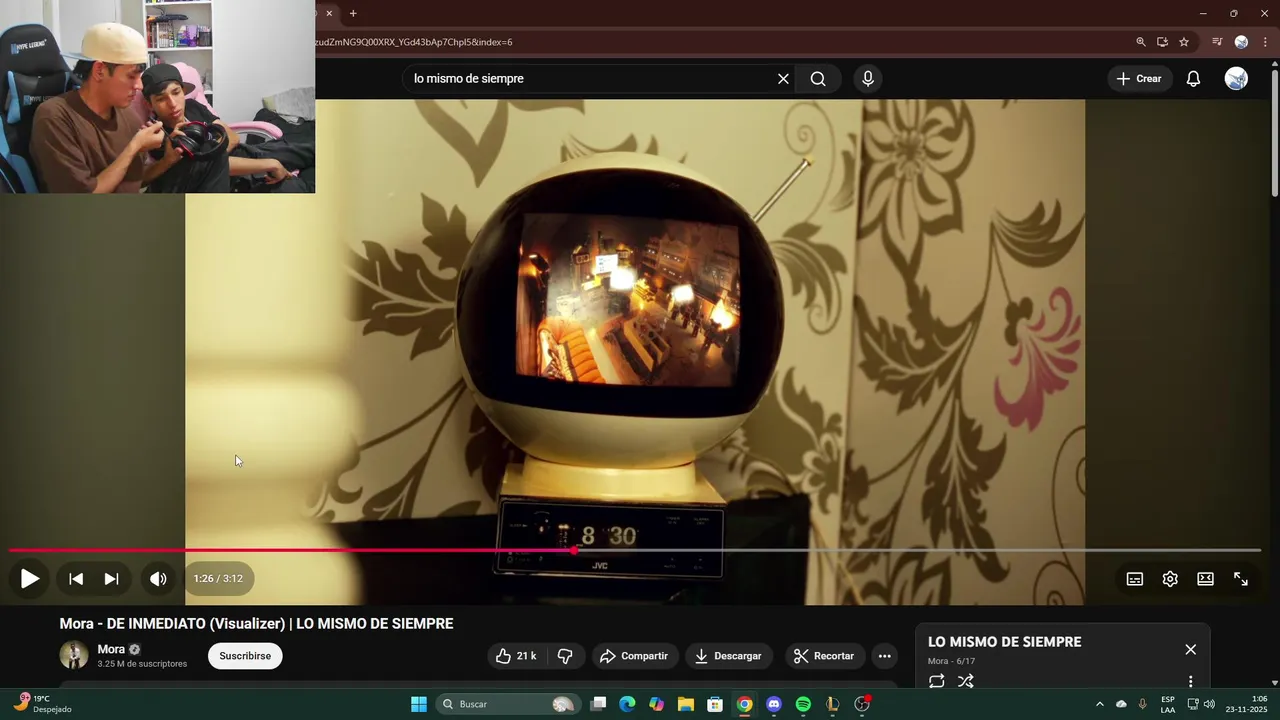Image resolution: width=1280 pixels, height=720 pixels.
Task: Open Microsoft Store from taskbar
Action: pos(715,704)
